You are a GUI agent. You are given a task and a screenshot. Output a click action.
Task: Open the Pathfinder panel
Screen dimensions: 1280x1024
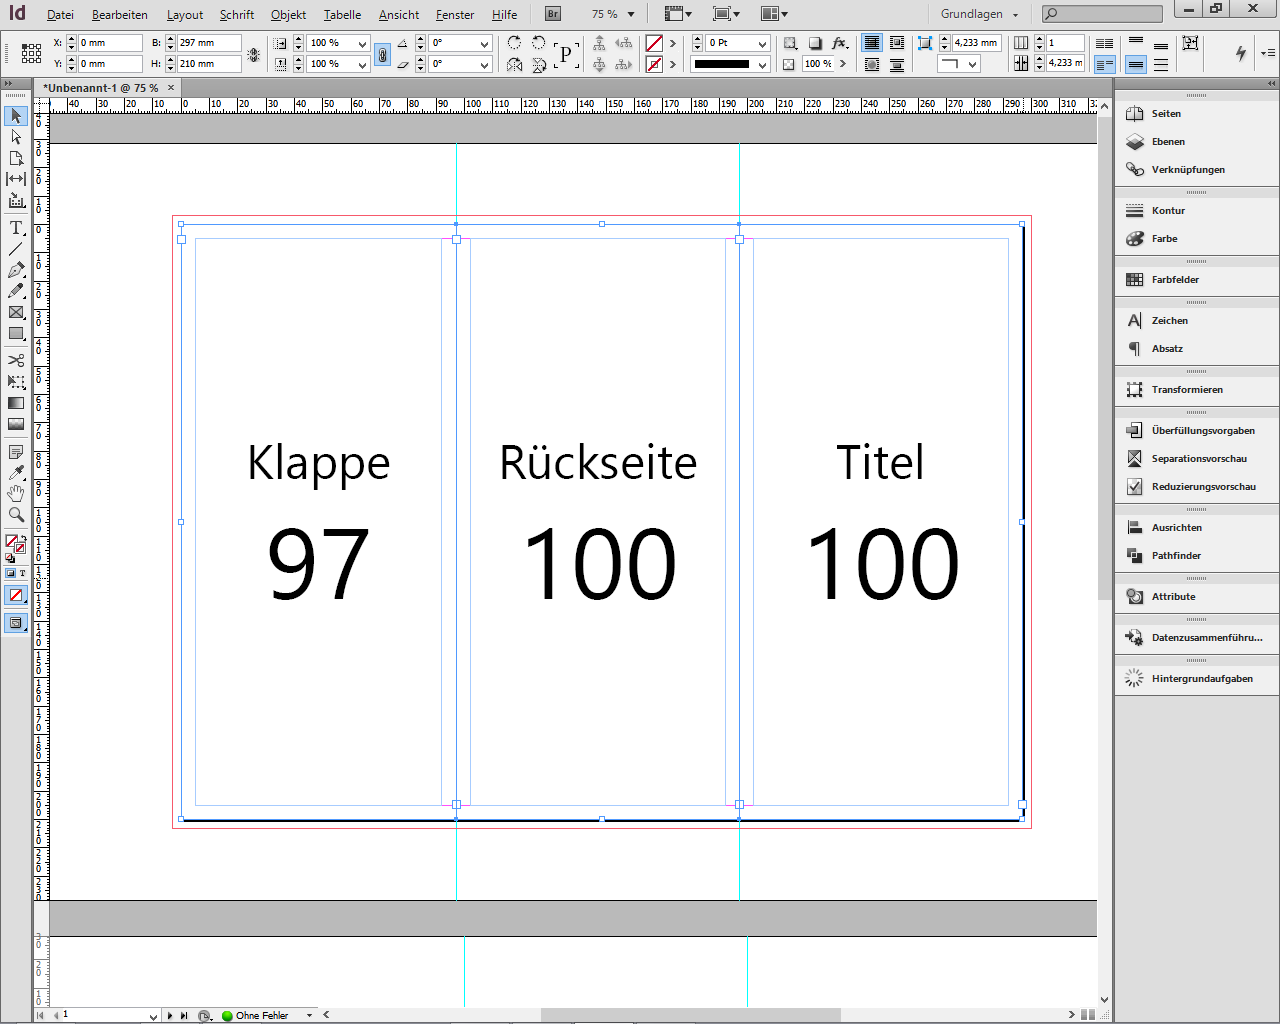(1176, 556)
